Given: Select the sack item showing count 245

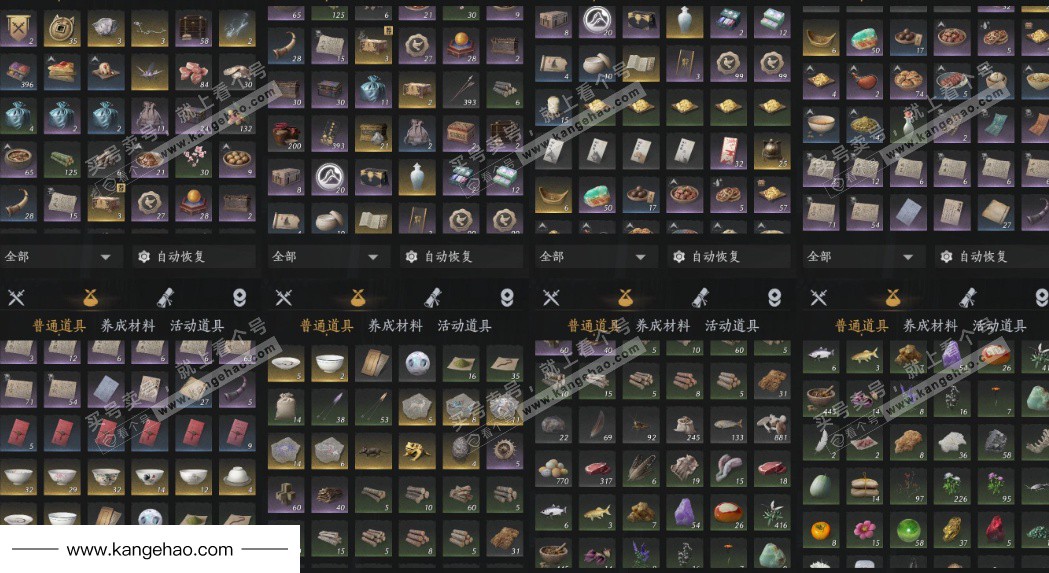Looking at the screenshot, I should point(684,426).
